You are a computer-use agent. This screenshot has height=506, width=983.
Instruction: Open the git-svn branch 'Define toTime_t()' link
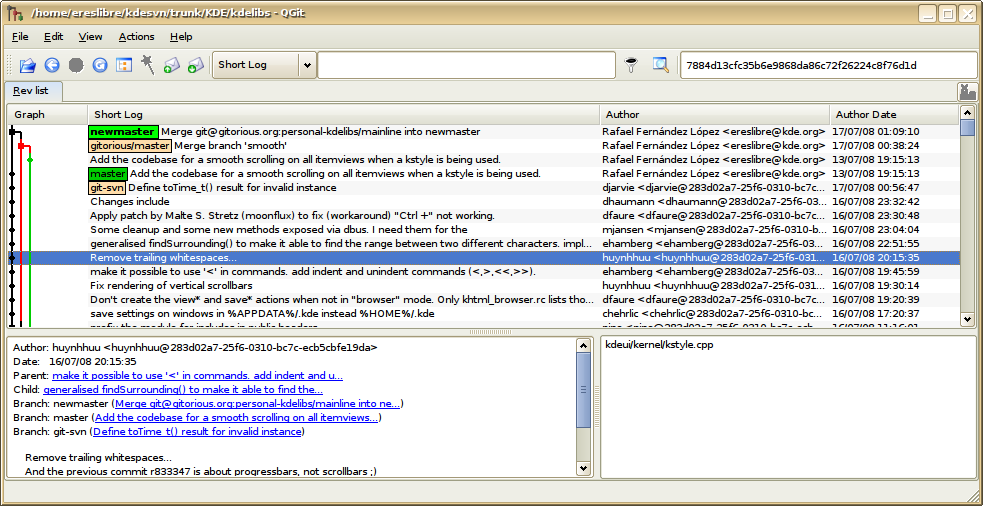pos(197,431)
